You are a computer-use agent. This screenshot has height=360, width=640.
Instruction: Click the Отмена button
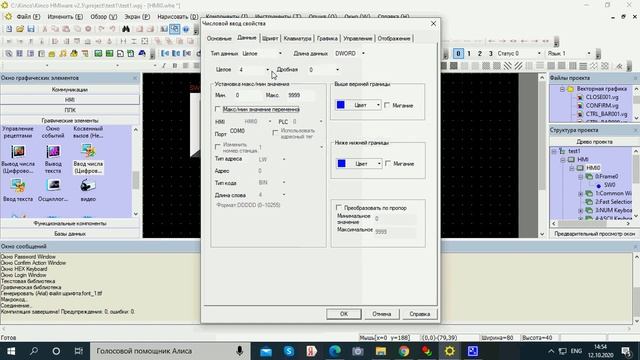pos(382,314)
